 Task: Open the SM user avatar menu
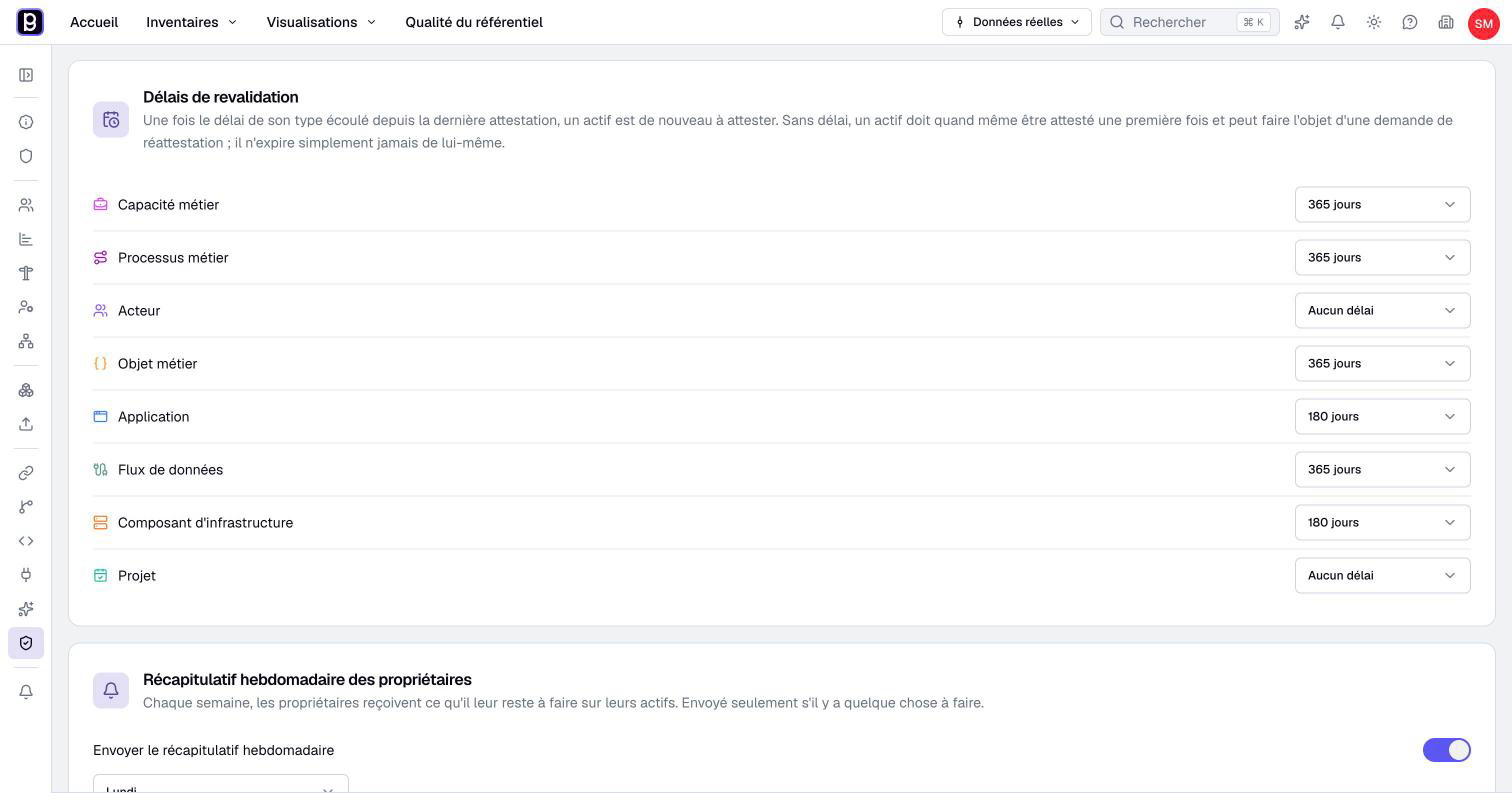1483,23
